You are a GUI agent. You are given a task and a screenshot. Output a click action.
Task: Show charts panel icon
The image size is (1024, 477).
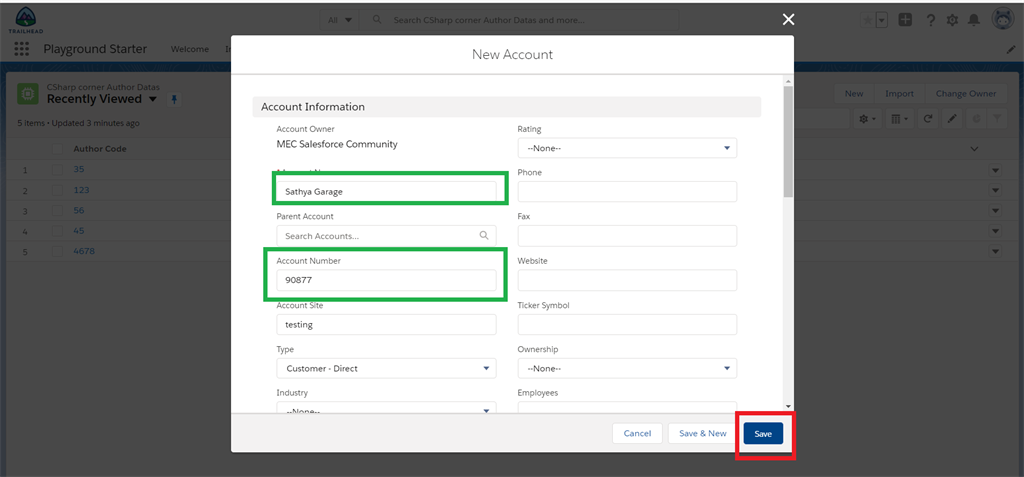pos(976,119)
